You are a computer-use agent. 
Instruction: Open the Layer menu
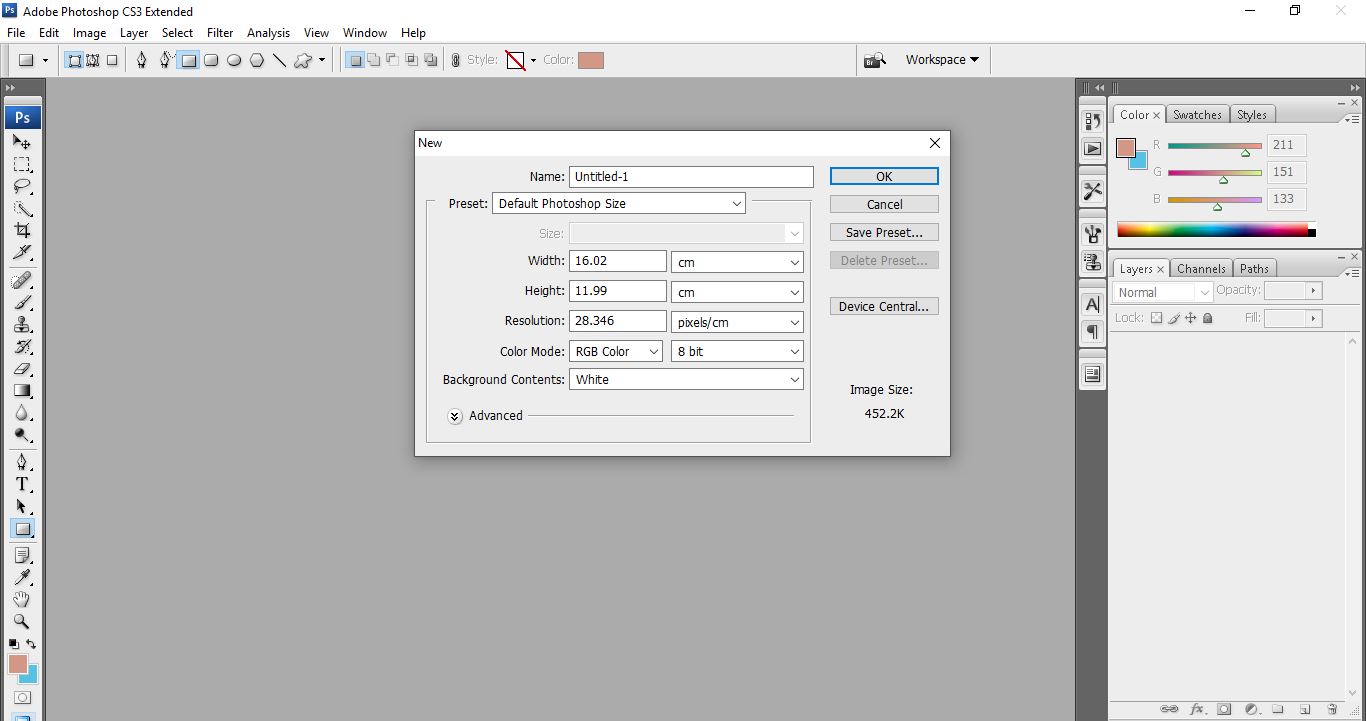(x=134, y=33)
